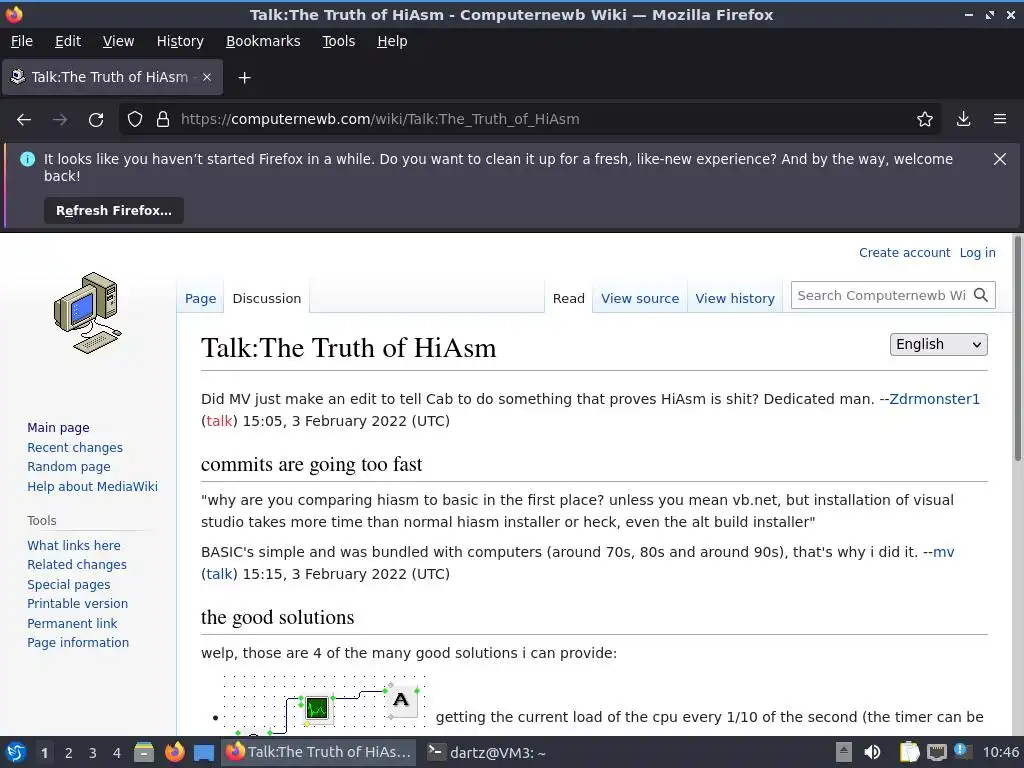Launch Firefox from the taskbar quick launch
Viewport: 1024px width, 768px height.
(x=174, y=752)
